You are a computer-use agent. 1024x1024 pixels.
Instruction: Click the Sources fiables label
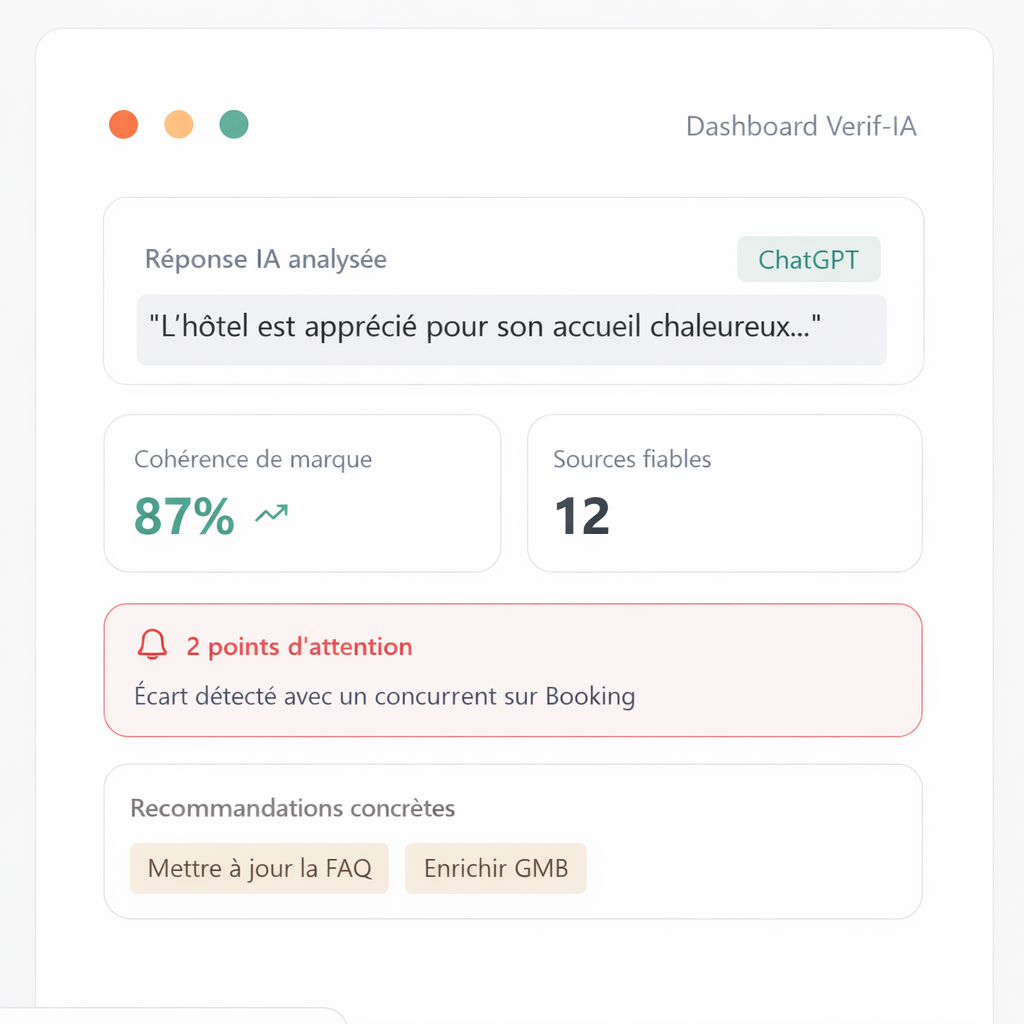pyautogui.click(x=632, y=460)
